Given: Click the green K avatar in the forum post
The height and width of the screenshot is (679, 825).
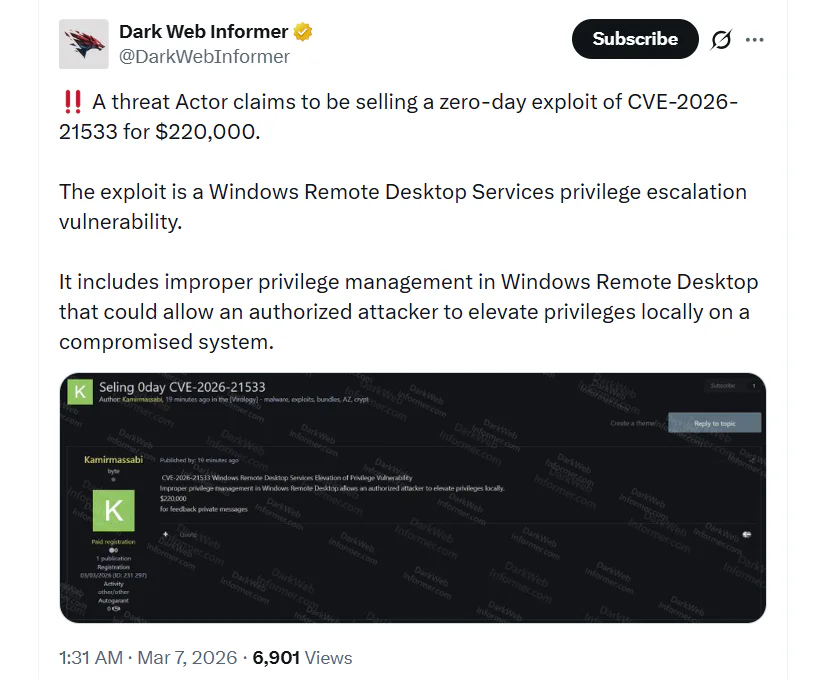Looking at the screenshot, I should tap(112, 509).
